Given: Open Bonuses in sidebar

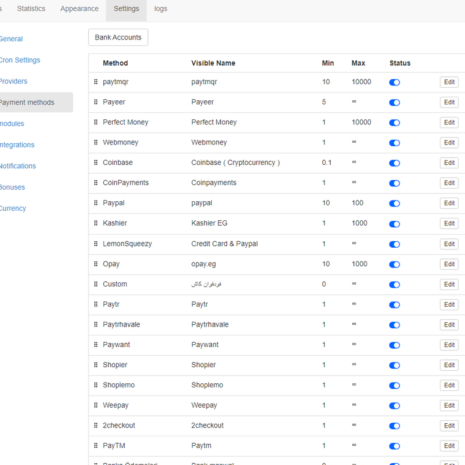Looking at the screenshot, I should (12, 187).
